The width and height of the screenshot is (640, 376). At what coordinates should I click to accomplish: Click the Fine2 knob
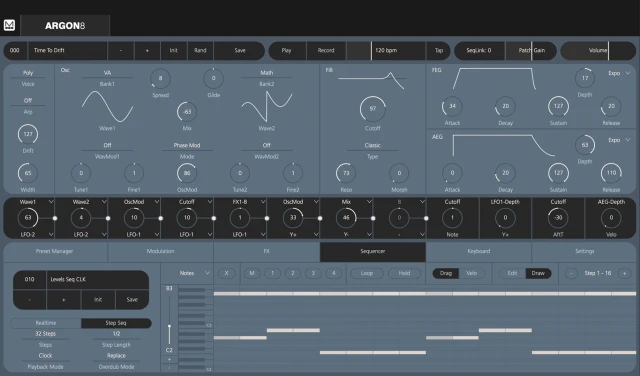(293, 173)
